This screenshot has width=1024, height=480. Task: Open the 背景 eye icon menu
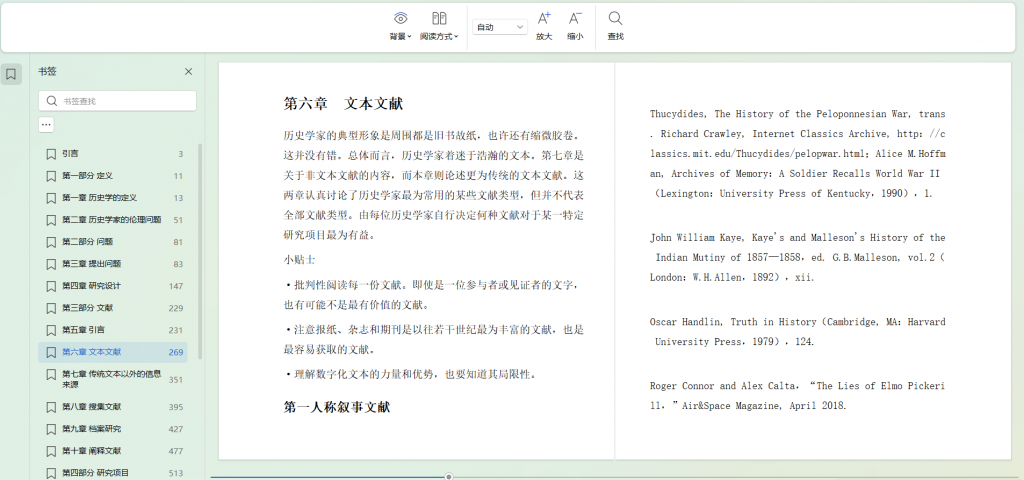(400, 18)
